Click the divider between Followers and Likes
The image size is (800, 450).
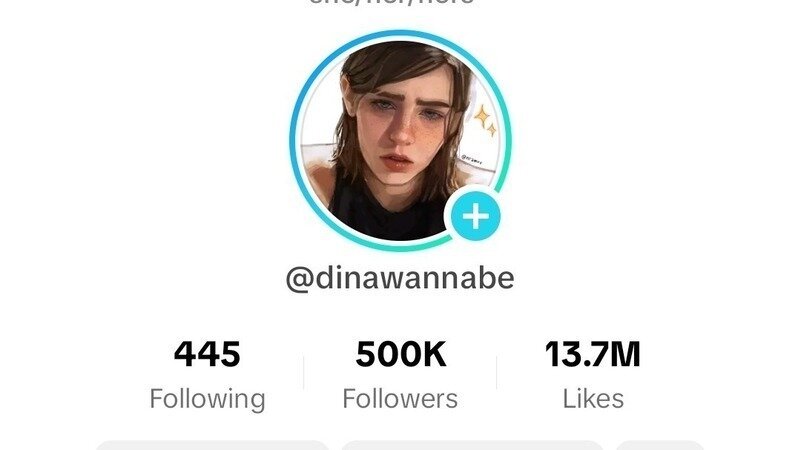tap(496, 372)
